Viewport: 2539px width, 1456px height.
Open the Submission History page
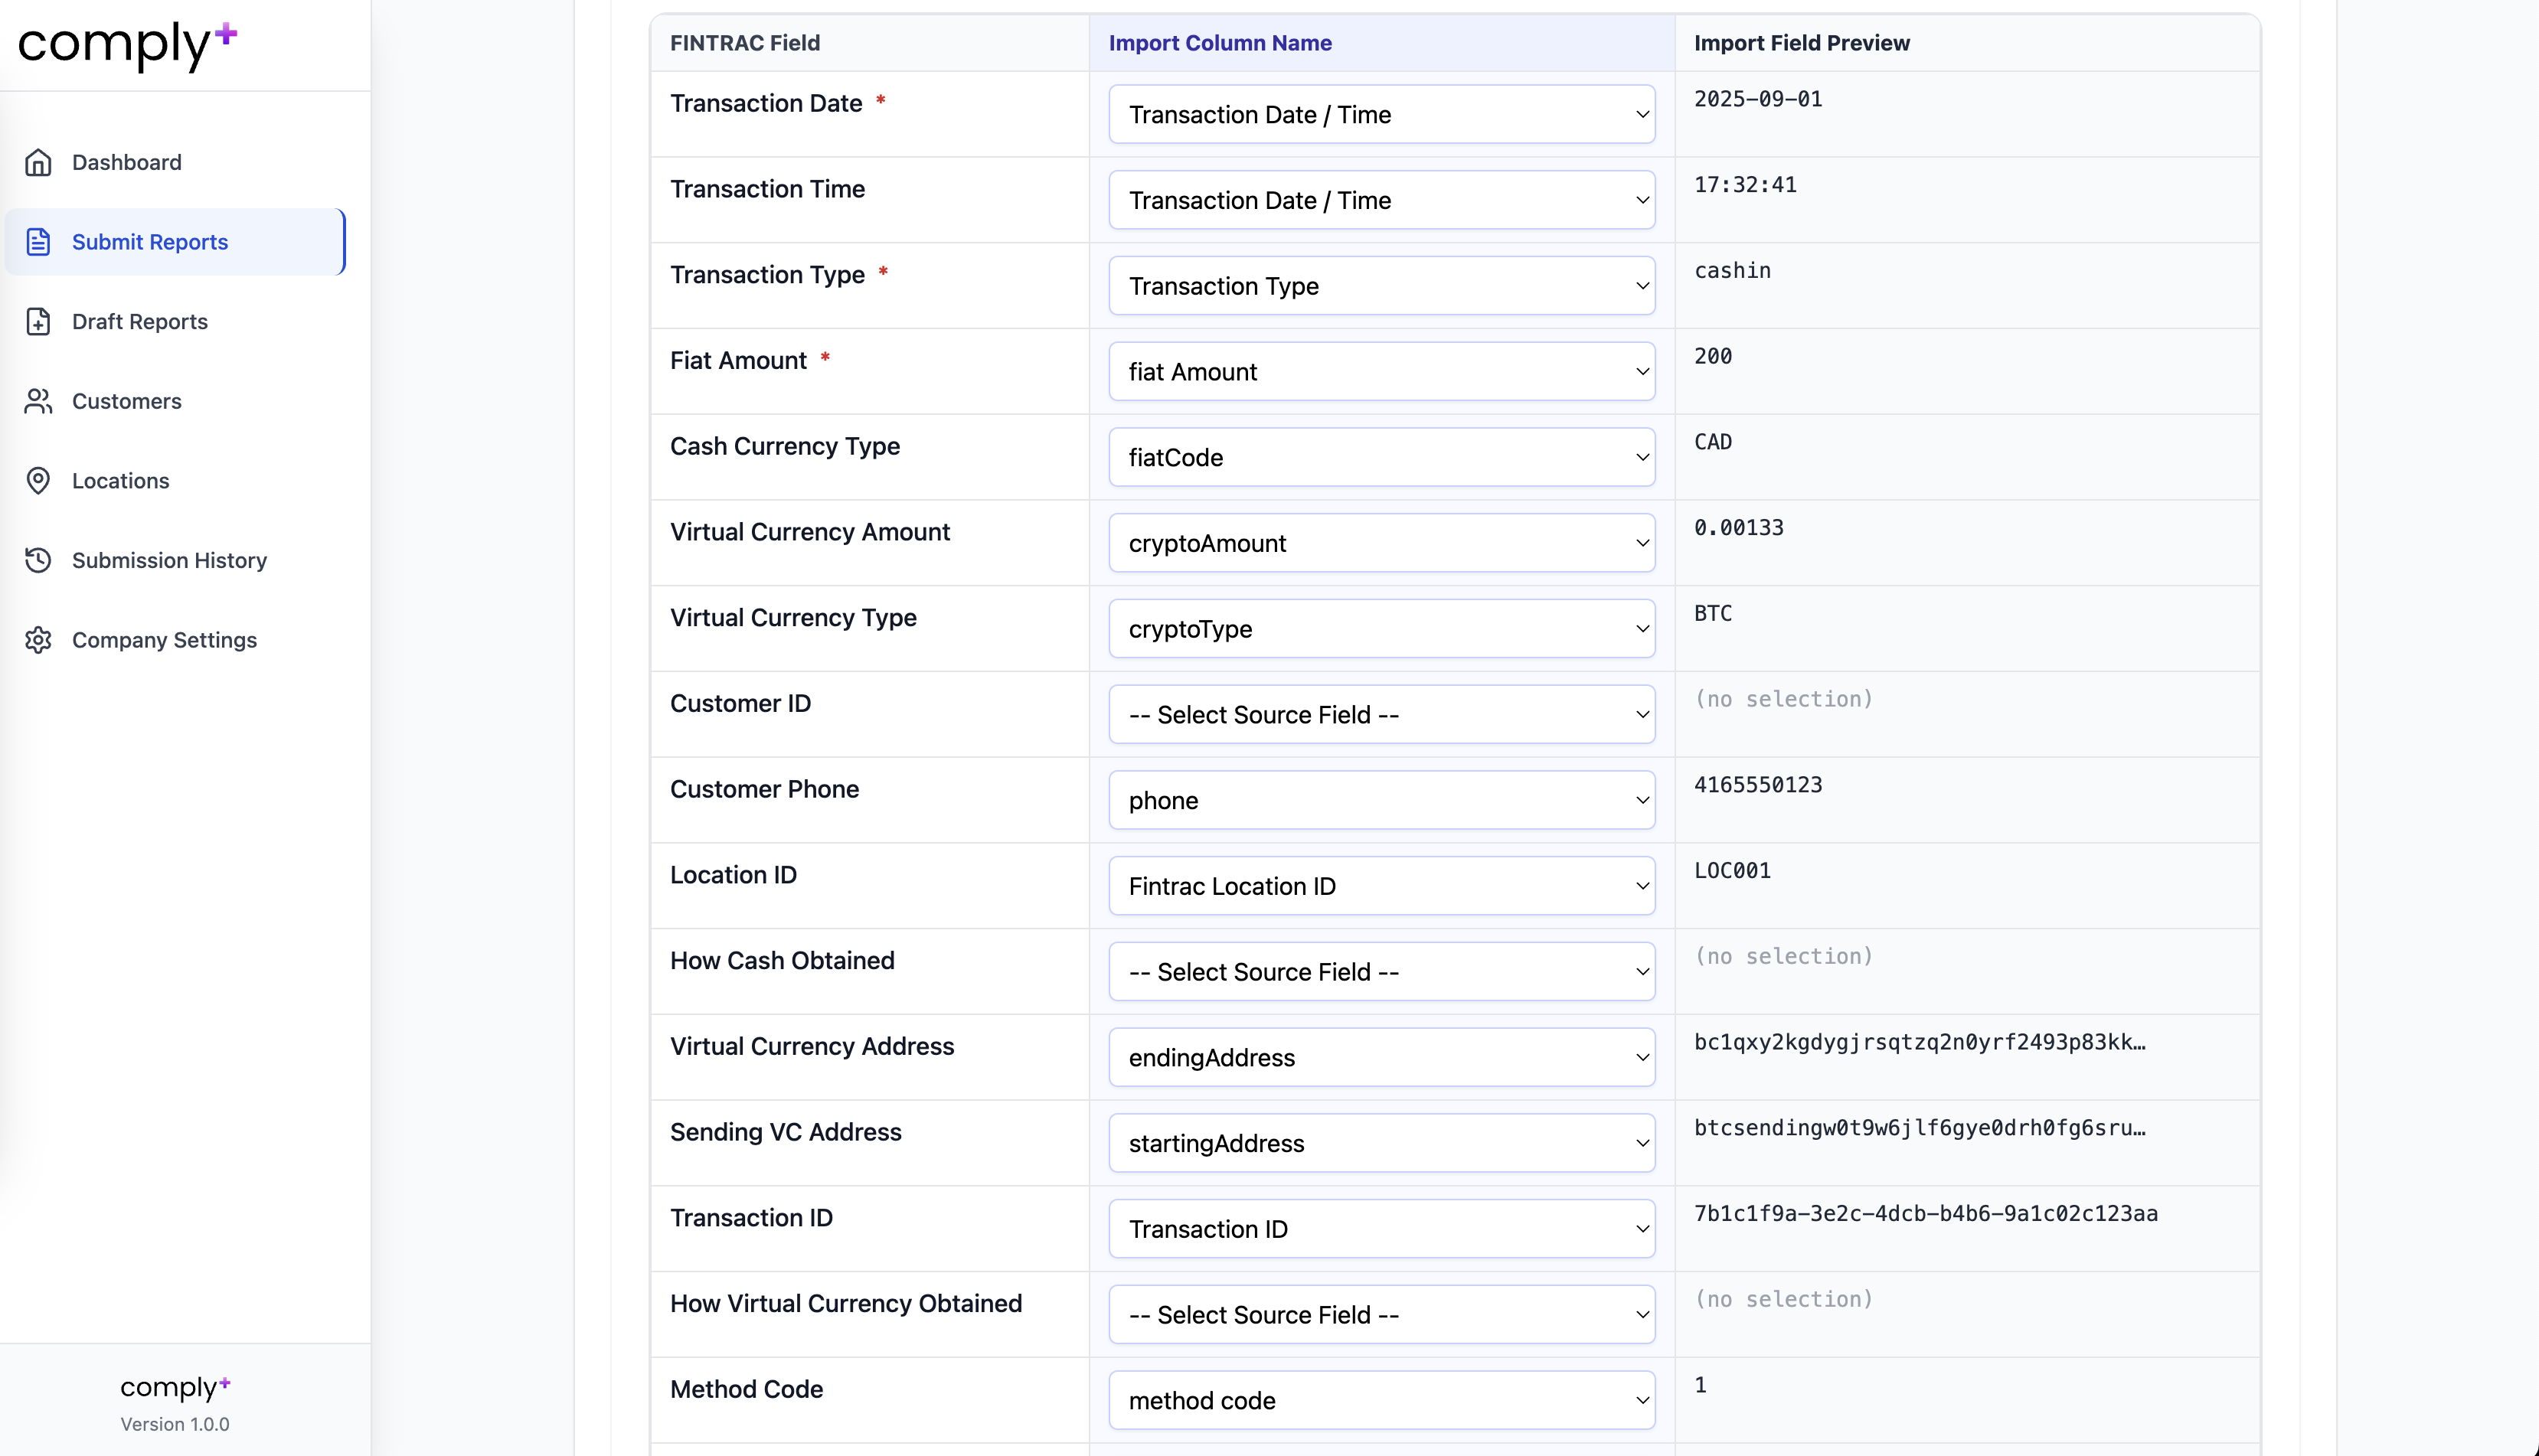(169, 560)
